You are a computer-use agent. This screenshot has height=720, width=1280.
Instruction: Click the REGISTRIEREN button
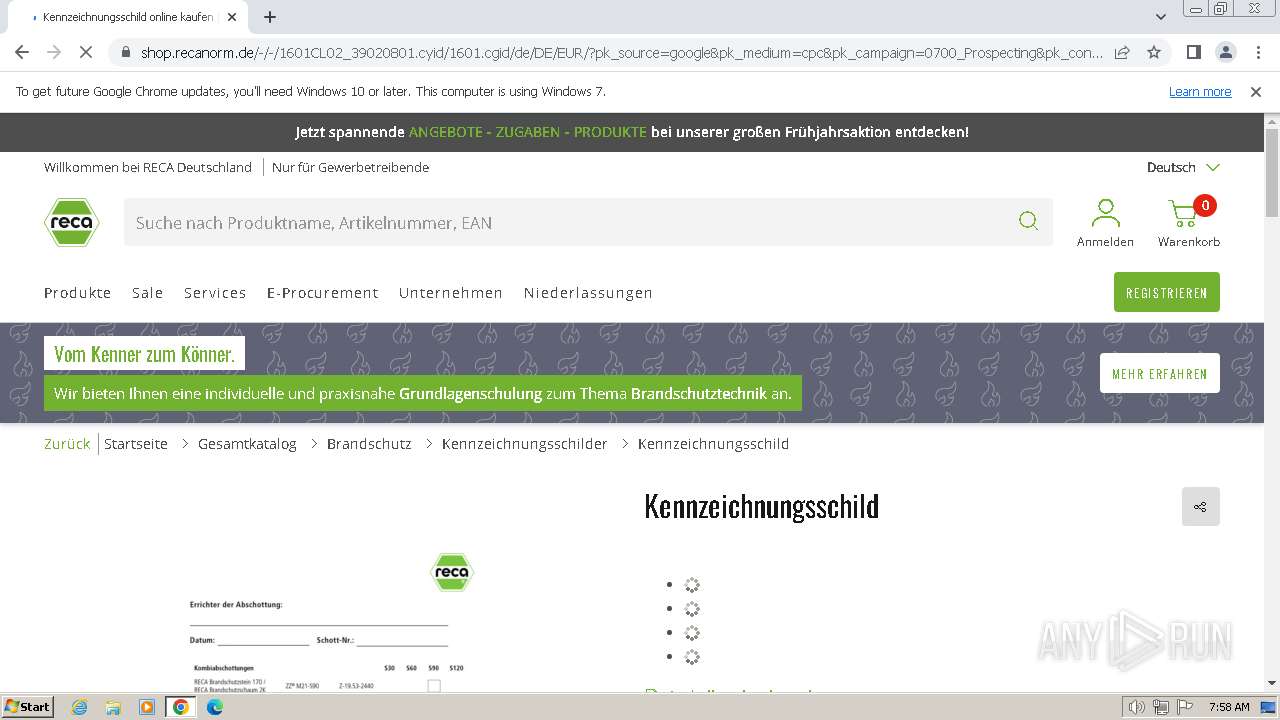point(1167,292)
